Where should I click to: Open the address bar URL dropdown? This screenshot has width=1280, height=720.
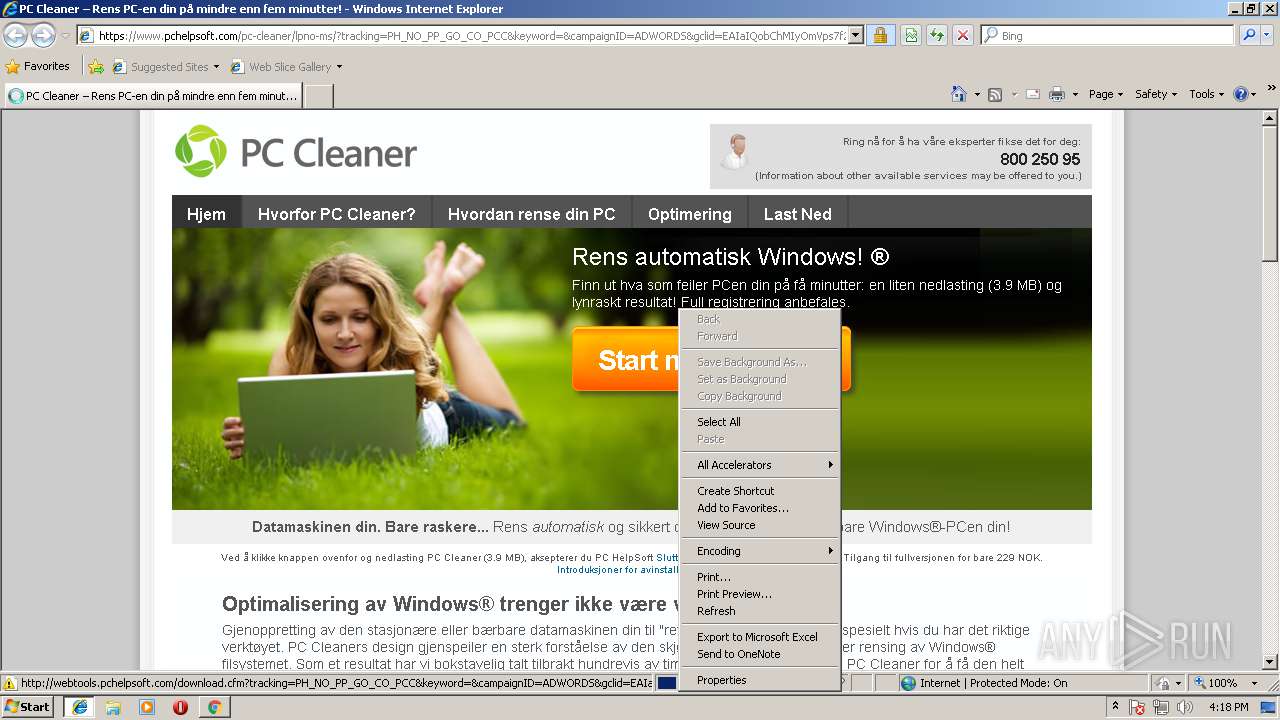click(856, 35)
